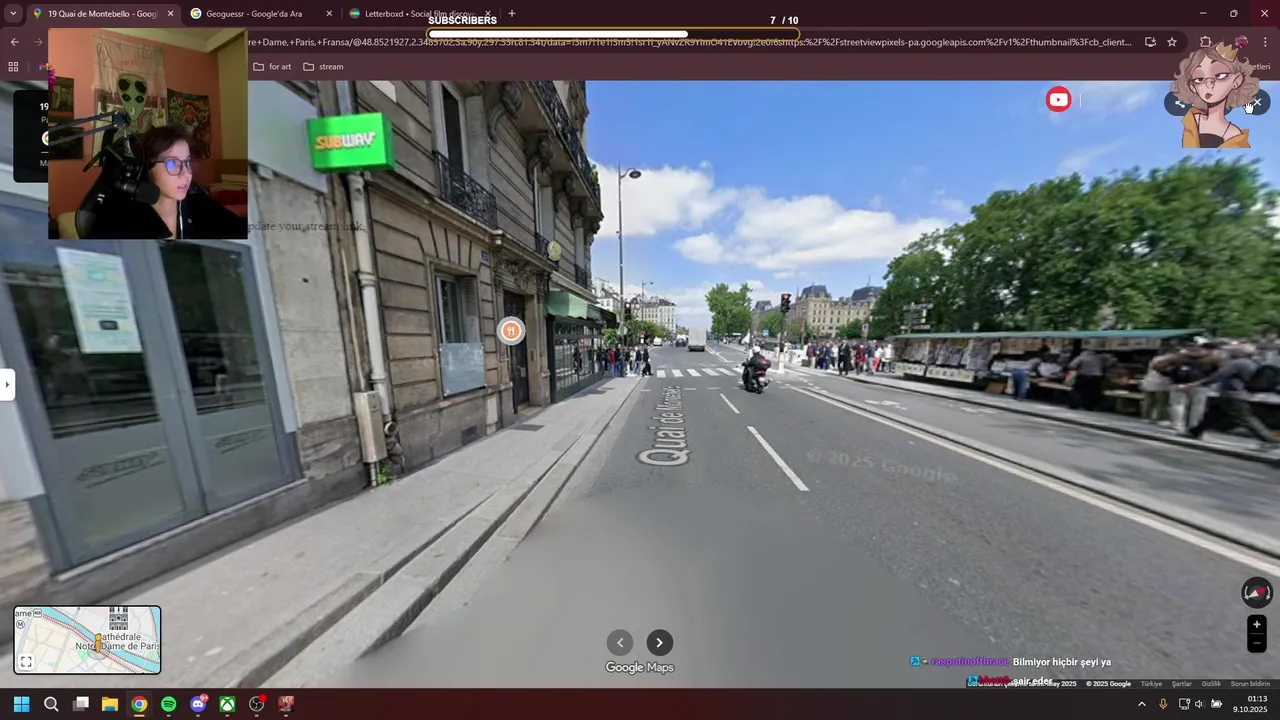Go to previous Street View image arrow
Viewport: 1280px width, 720px height.
click(620, 643)
